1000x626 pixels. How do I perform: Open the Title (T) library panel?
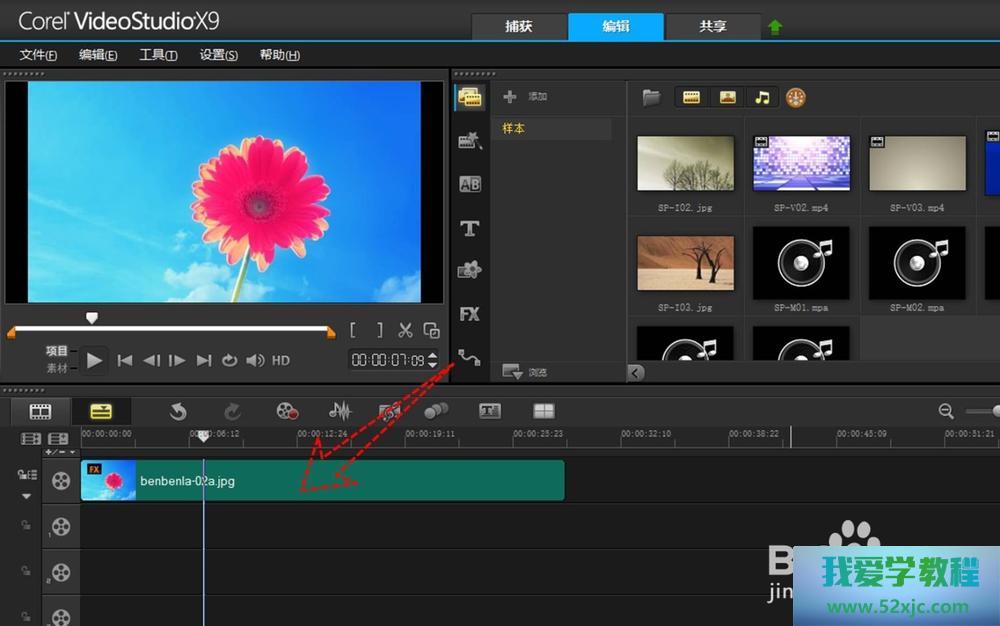coord(469,228)
